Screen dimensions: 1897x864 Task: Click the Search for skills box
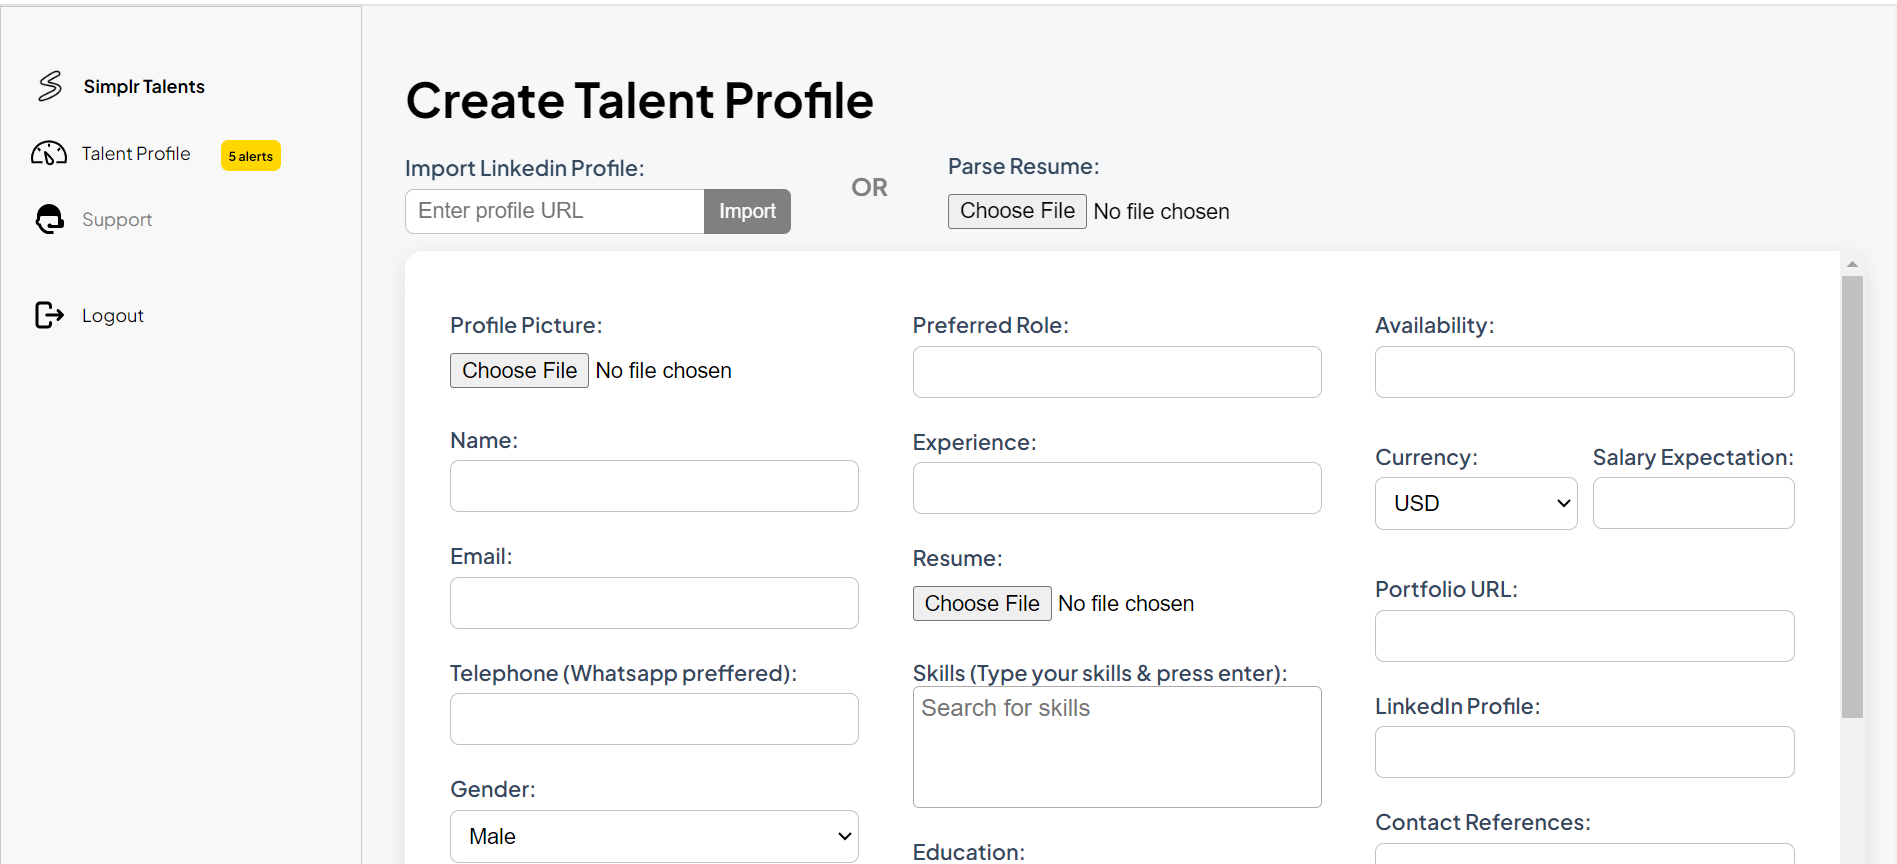(x=1117, y=747)
